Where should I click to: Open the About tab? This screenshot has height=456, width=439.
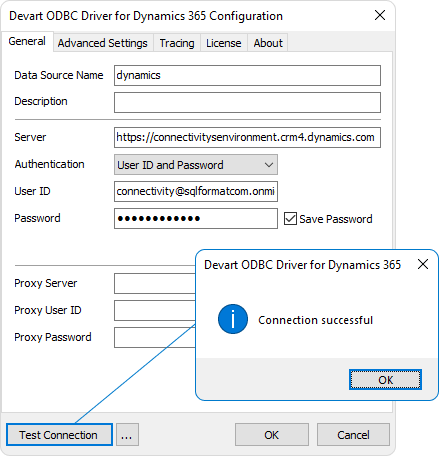(x=268, y=43)
